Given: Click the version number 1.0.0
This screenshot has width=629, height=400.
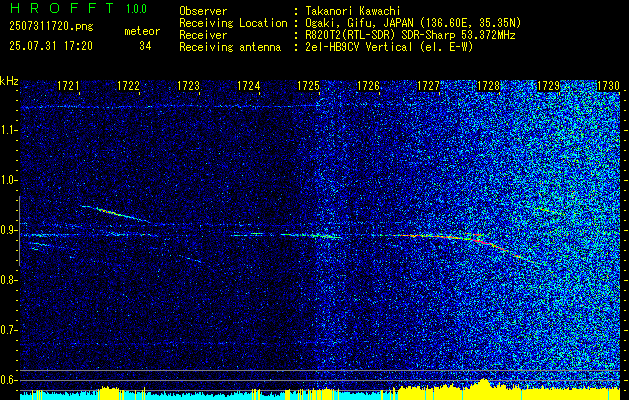Looking at the screenshot, I should [136, 9].
